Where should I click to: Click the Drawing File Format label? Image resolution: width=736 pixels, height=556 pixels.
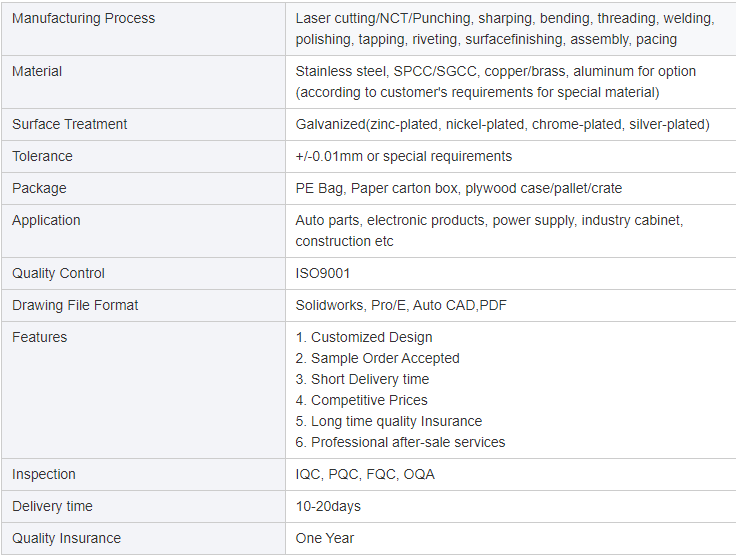[75, 305]
